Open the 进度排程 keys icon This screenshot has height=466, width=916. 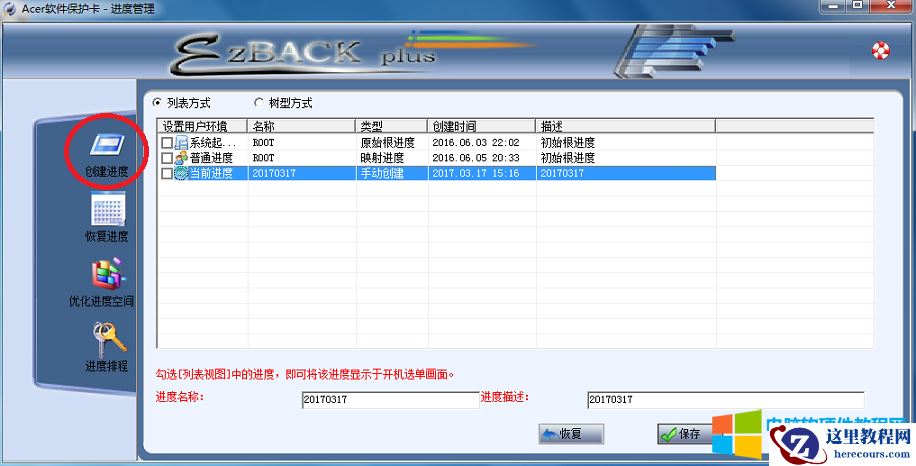click(x=109, y=340)
